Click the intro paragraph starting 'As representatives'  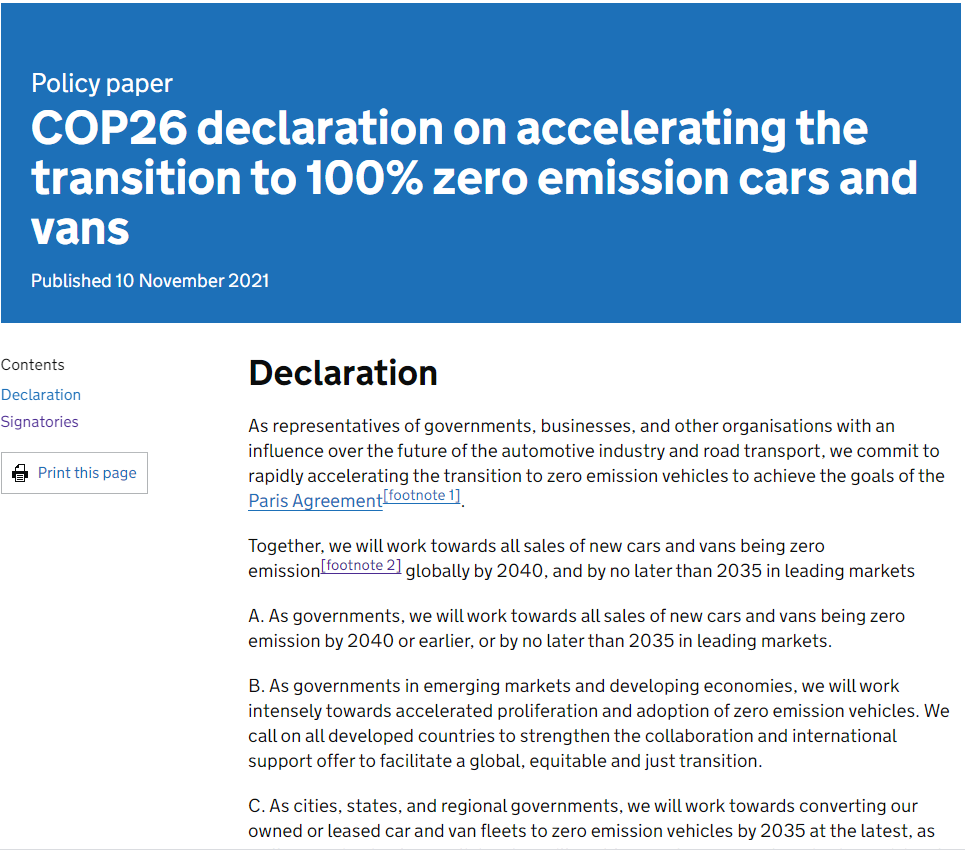[x=595, y=451]
